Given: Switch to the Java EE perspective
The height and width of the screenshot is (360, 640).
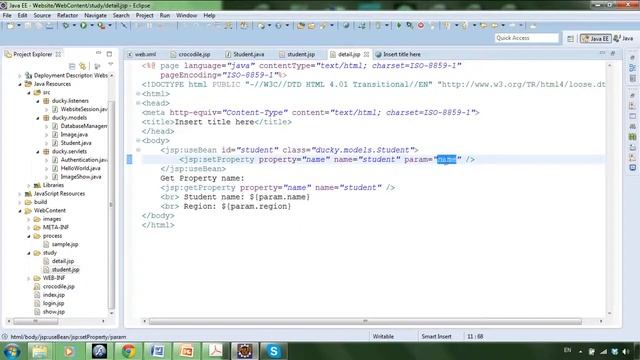Looking at the screenshot, I should 596,38.
